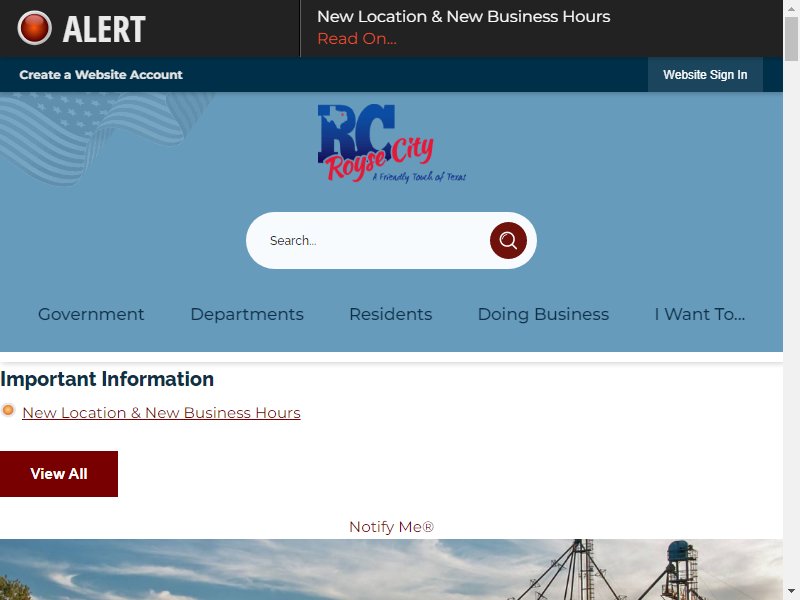The height and width of the screenshot is (600, 800).
Task: Click the scrollbar up arrow
Action: [791, 8]
